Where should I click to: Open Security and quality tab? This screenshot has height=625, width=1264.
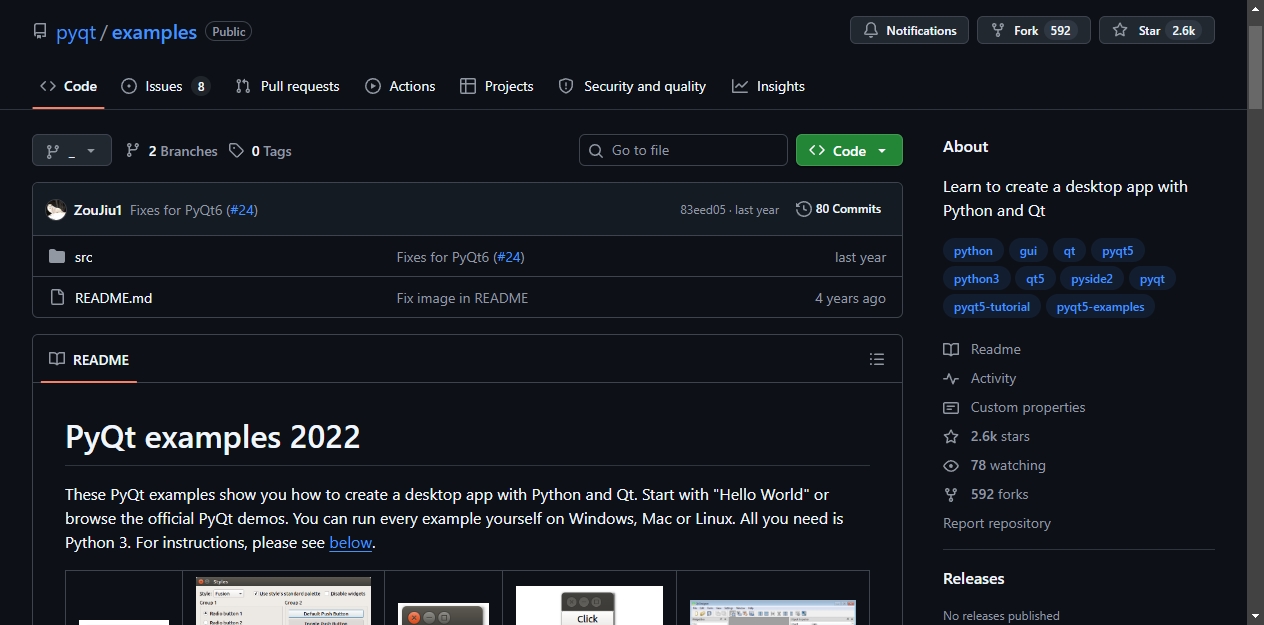[632, 86]
